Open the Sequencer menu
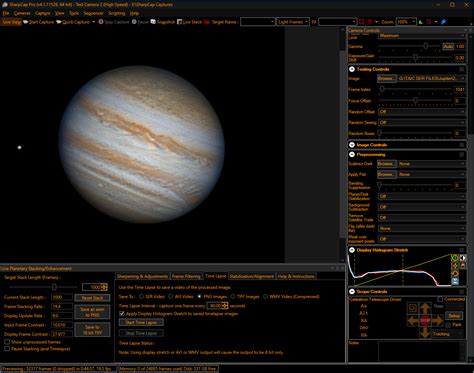This screenshot has height=373, width=474. point(93,13)
